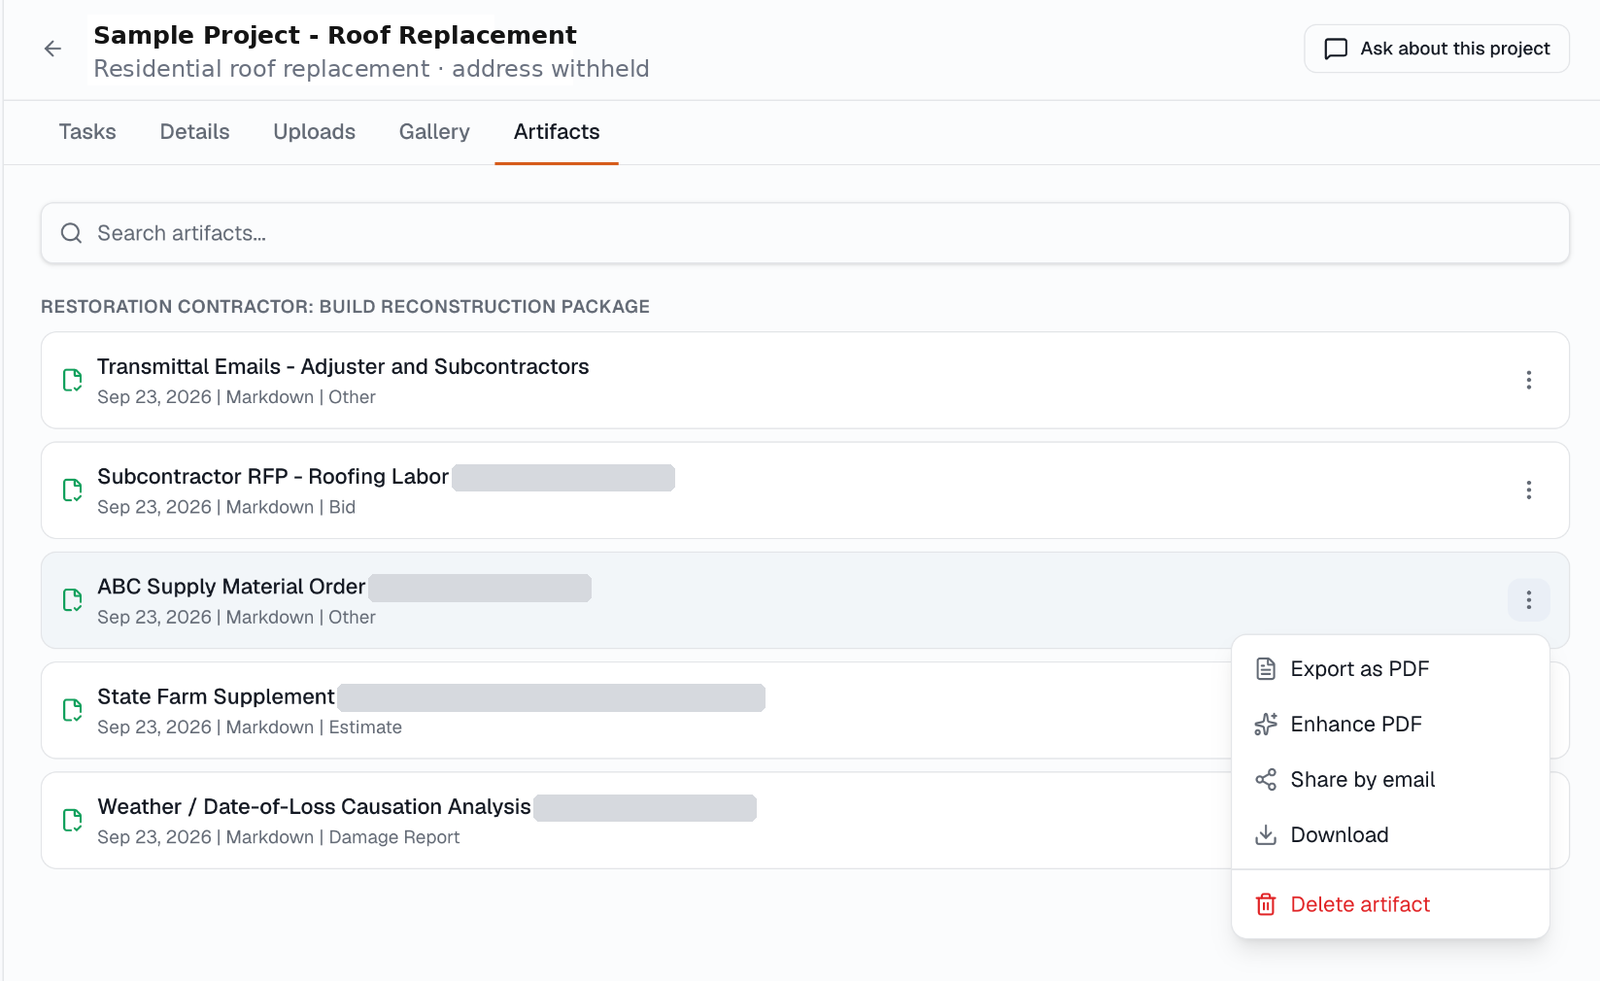Image resolution: width=1600 pixels, height=981 pixels.
Task: Open Subcontractor RFP - Roofing Labor artifact
Action: coord(805,490)
